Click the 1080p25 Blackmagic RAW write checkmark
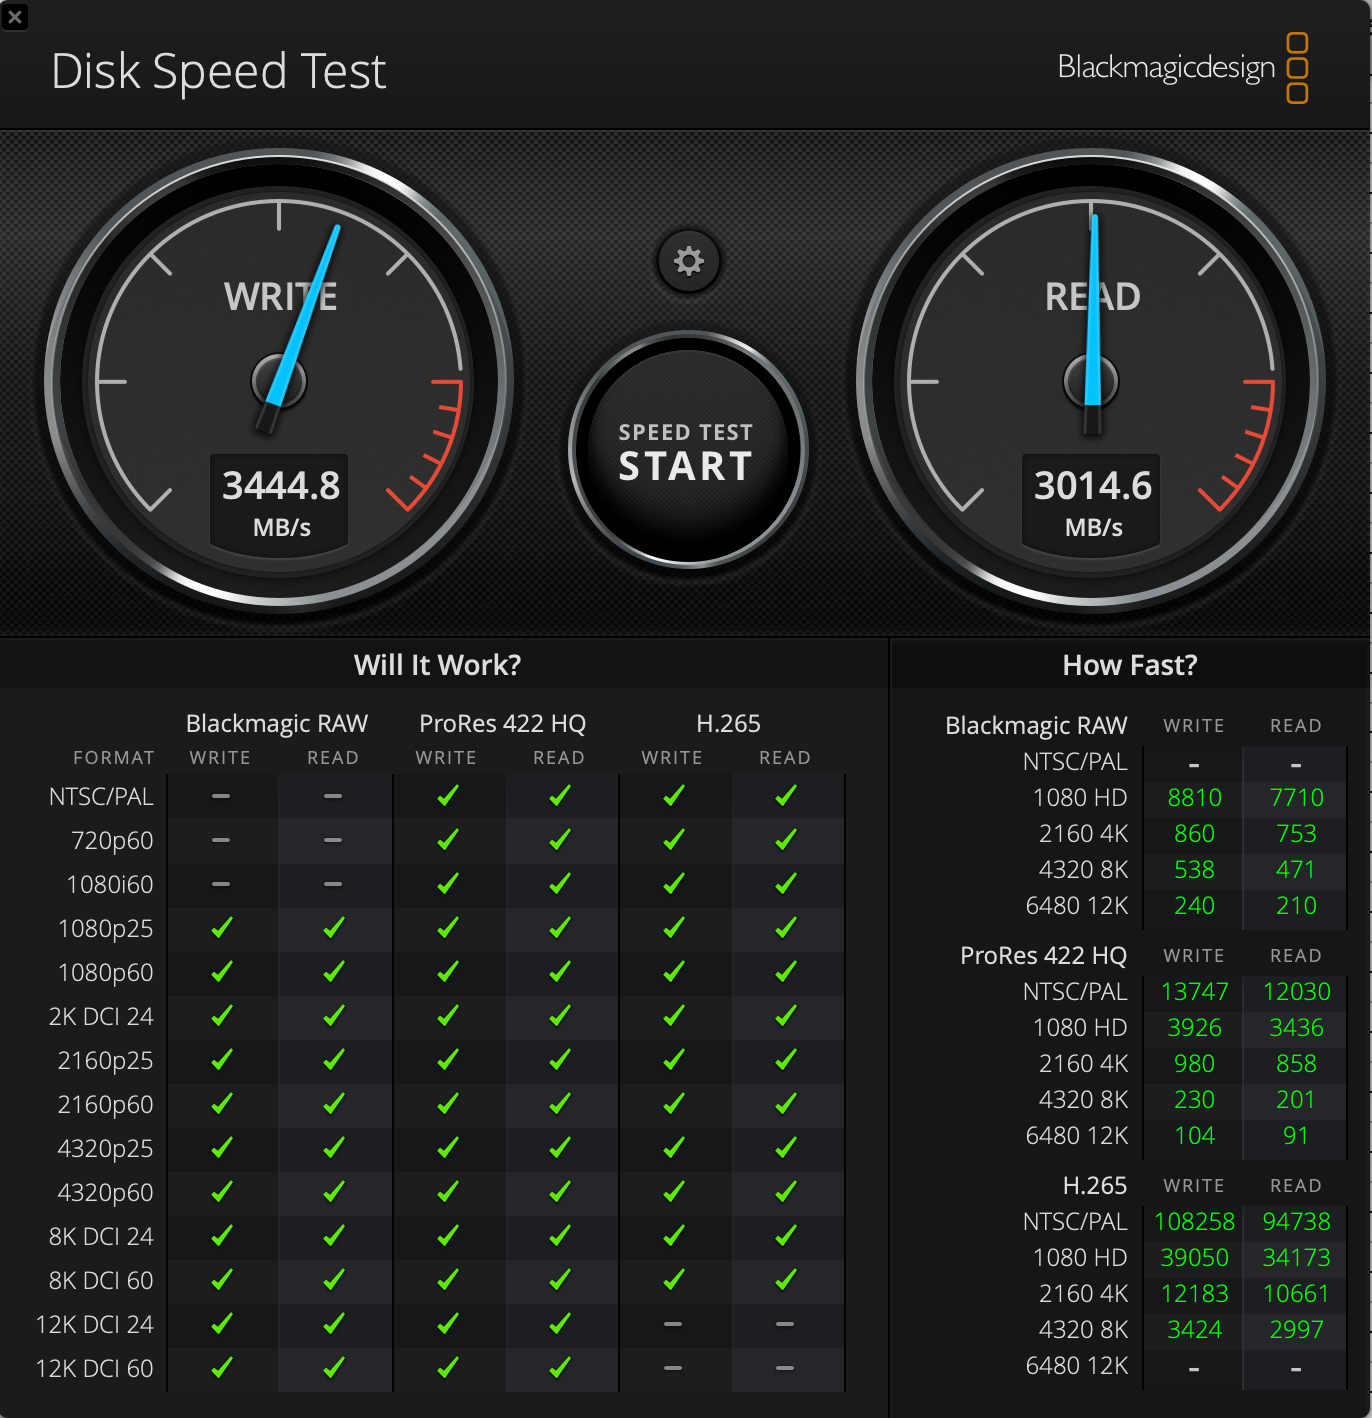The image size is (1372, 1418). click(x=220, y=928)
